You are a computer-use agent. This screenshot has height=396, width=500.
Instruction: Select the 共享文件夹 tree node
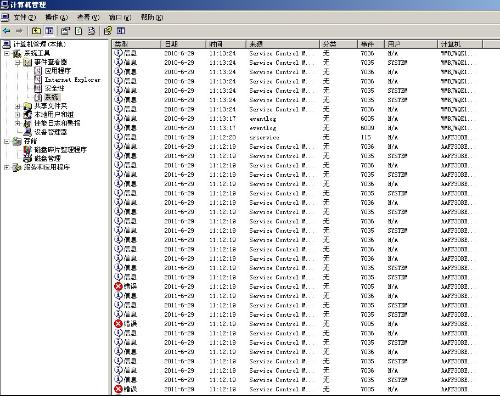pyautogui.click(x=50, y=106)
